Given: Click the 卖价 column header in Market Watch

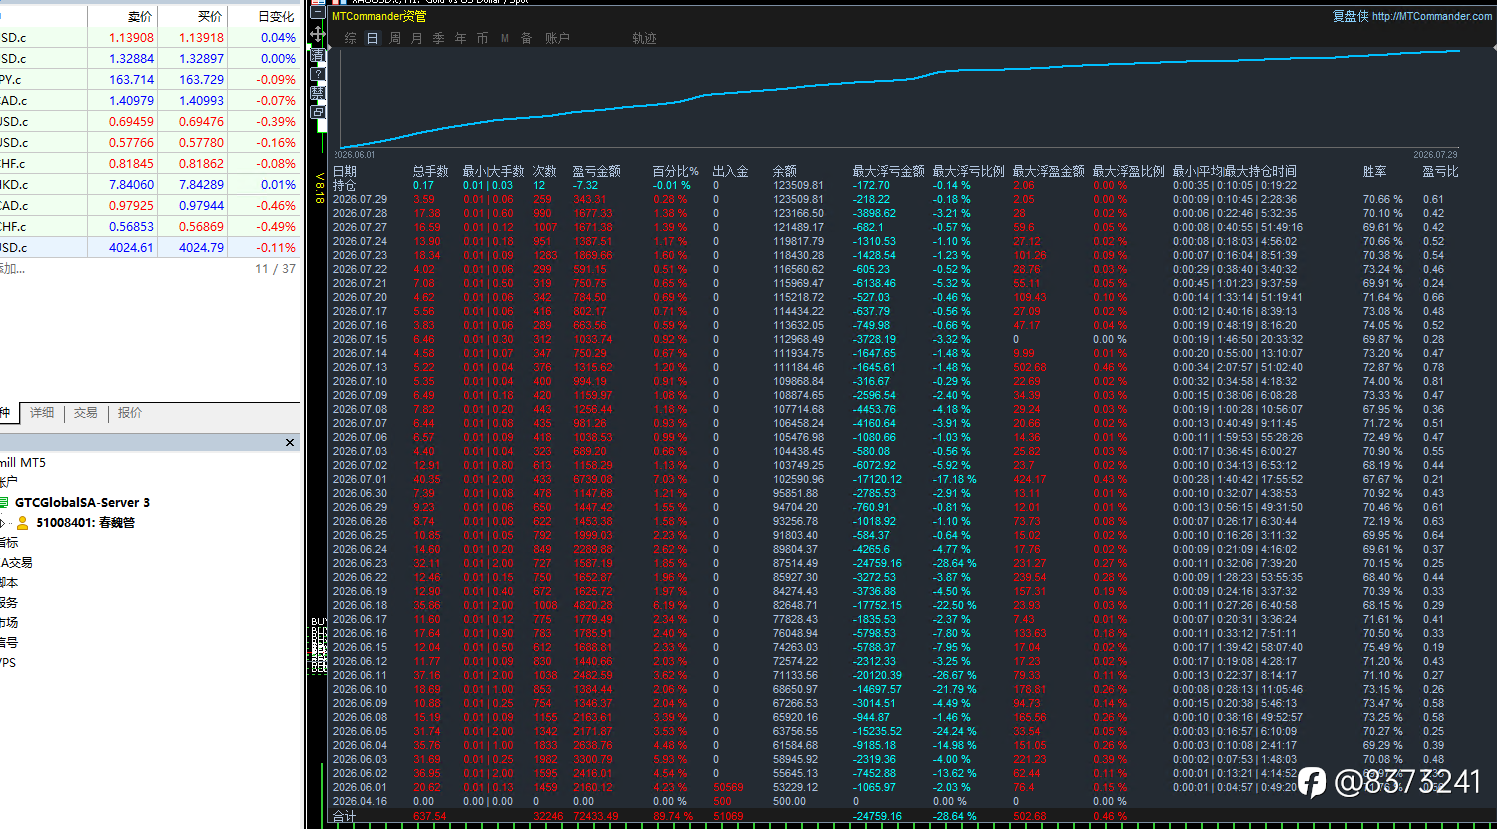Looking at the screenshot, I should coord(140,16).
